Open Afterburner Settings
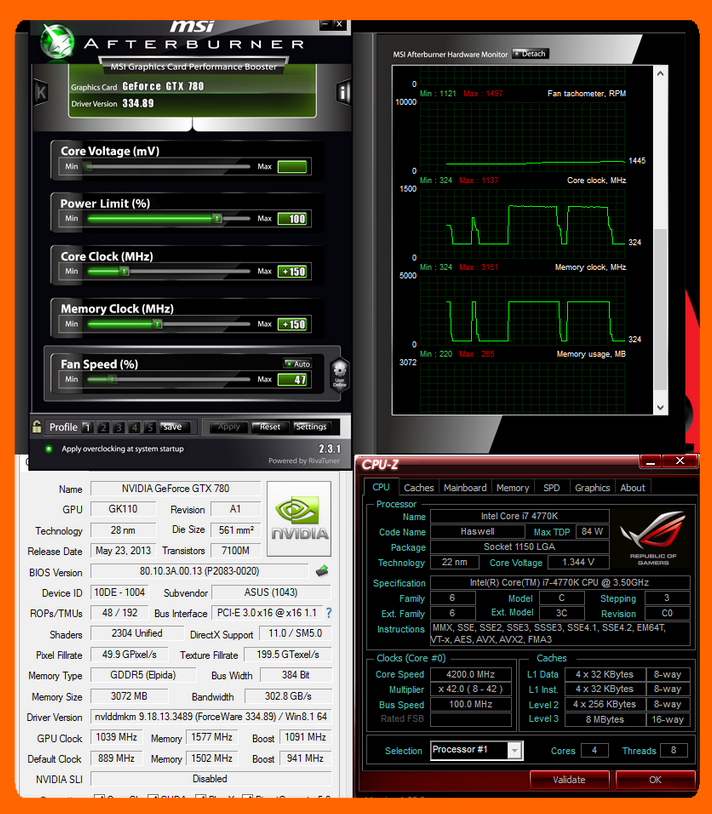The height and width of the screenshot is (814, 712). (311, 427)
